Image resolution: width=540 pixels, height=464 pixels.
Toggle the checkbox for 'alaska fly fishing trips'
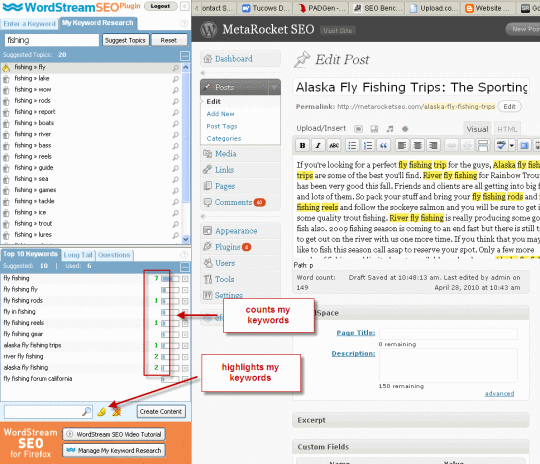[185, 346]
